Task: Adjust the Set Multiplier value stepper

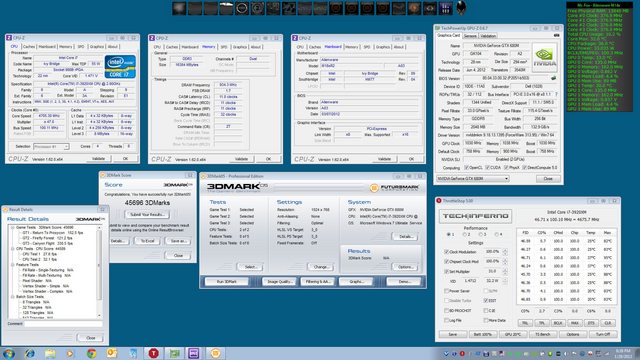Action: [x=505, y=271]
